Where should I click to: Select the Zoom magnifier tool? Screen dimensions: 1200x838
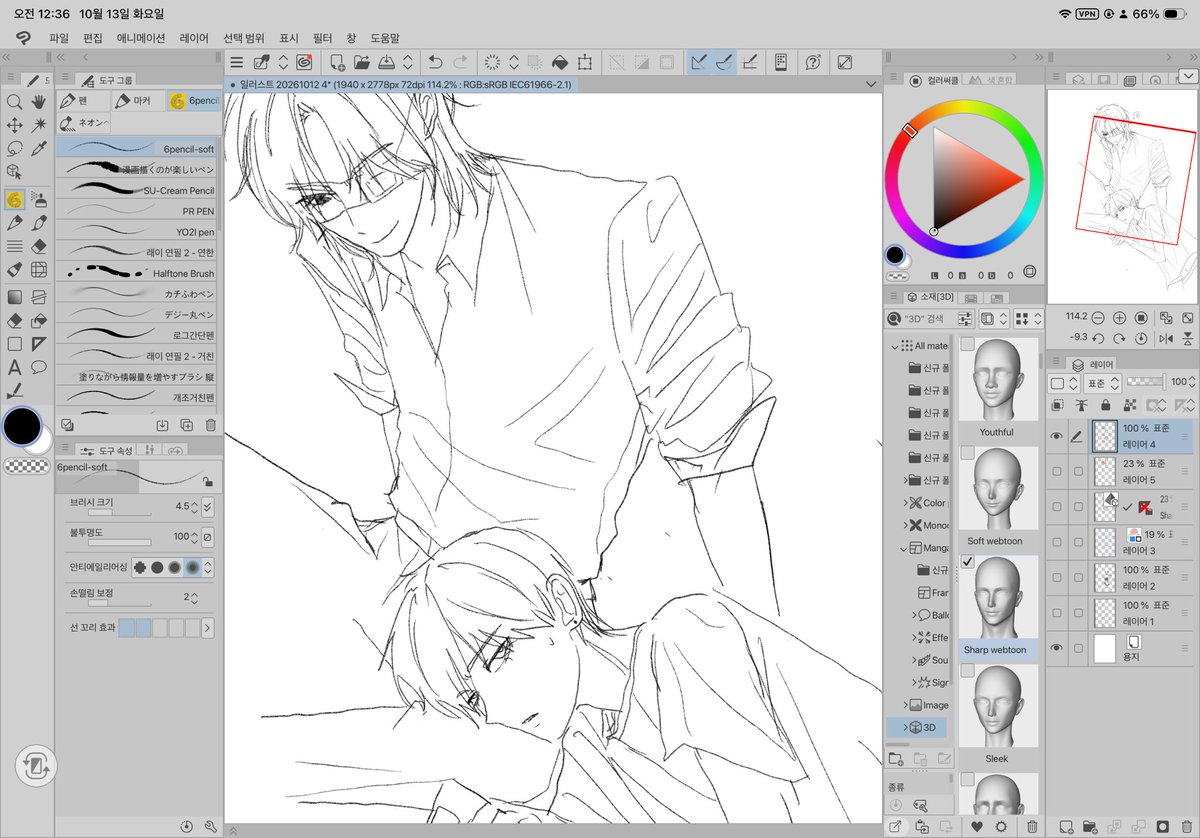point(15,102)
